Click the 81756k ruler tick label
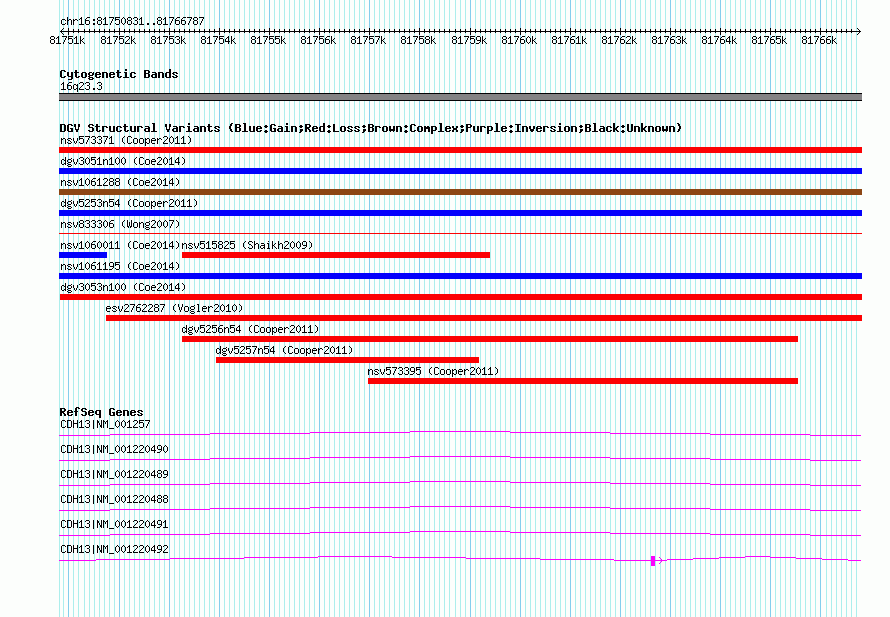Viewport: 890px width, 617px height. point(318,40)
